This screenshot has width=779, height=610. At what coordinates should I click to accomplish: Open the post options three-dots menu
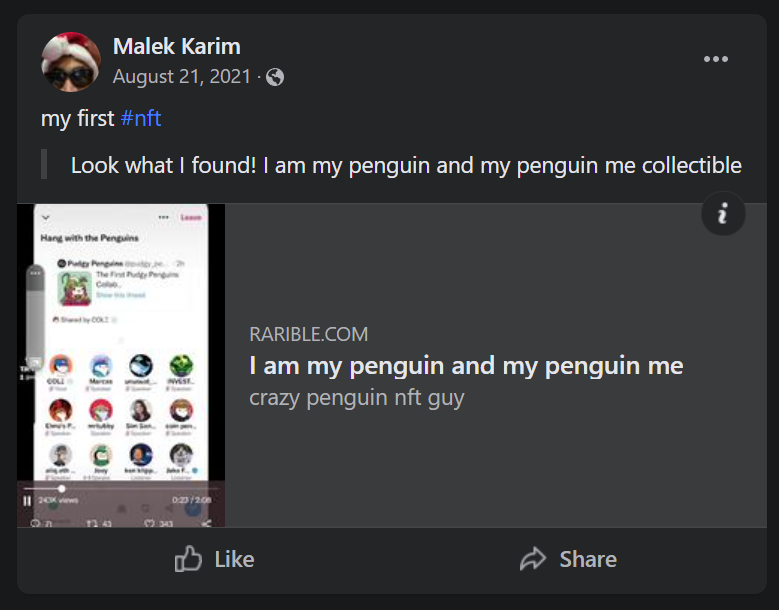point(715,59)
